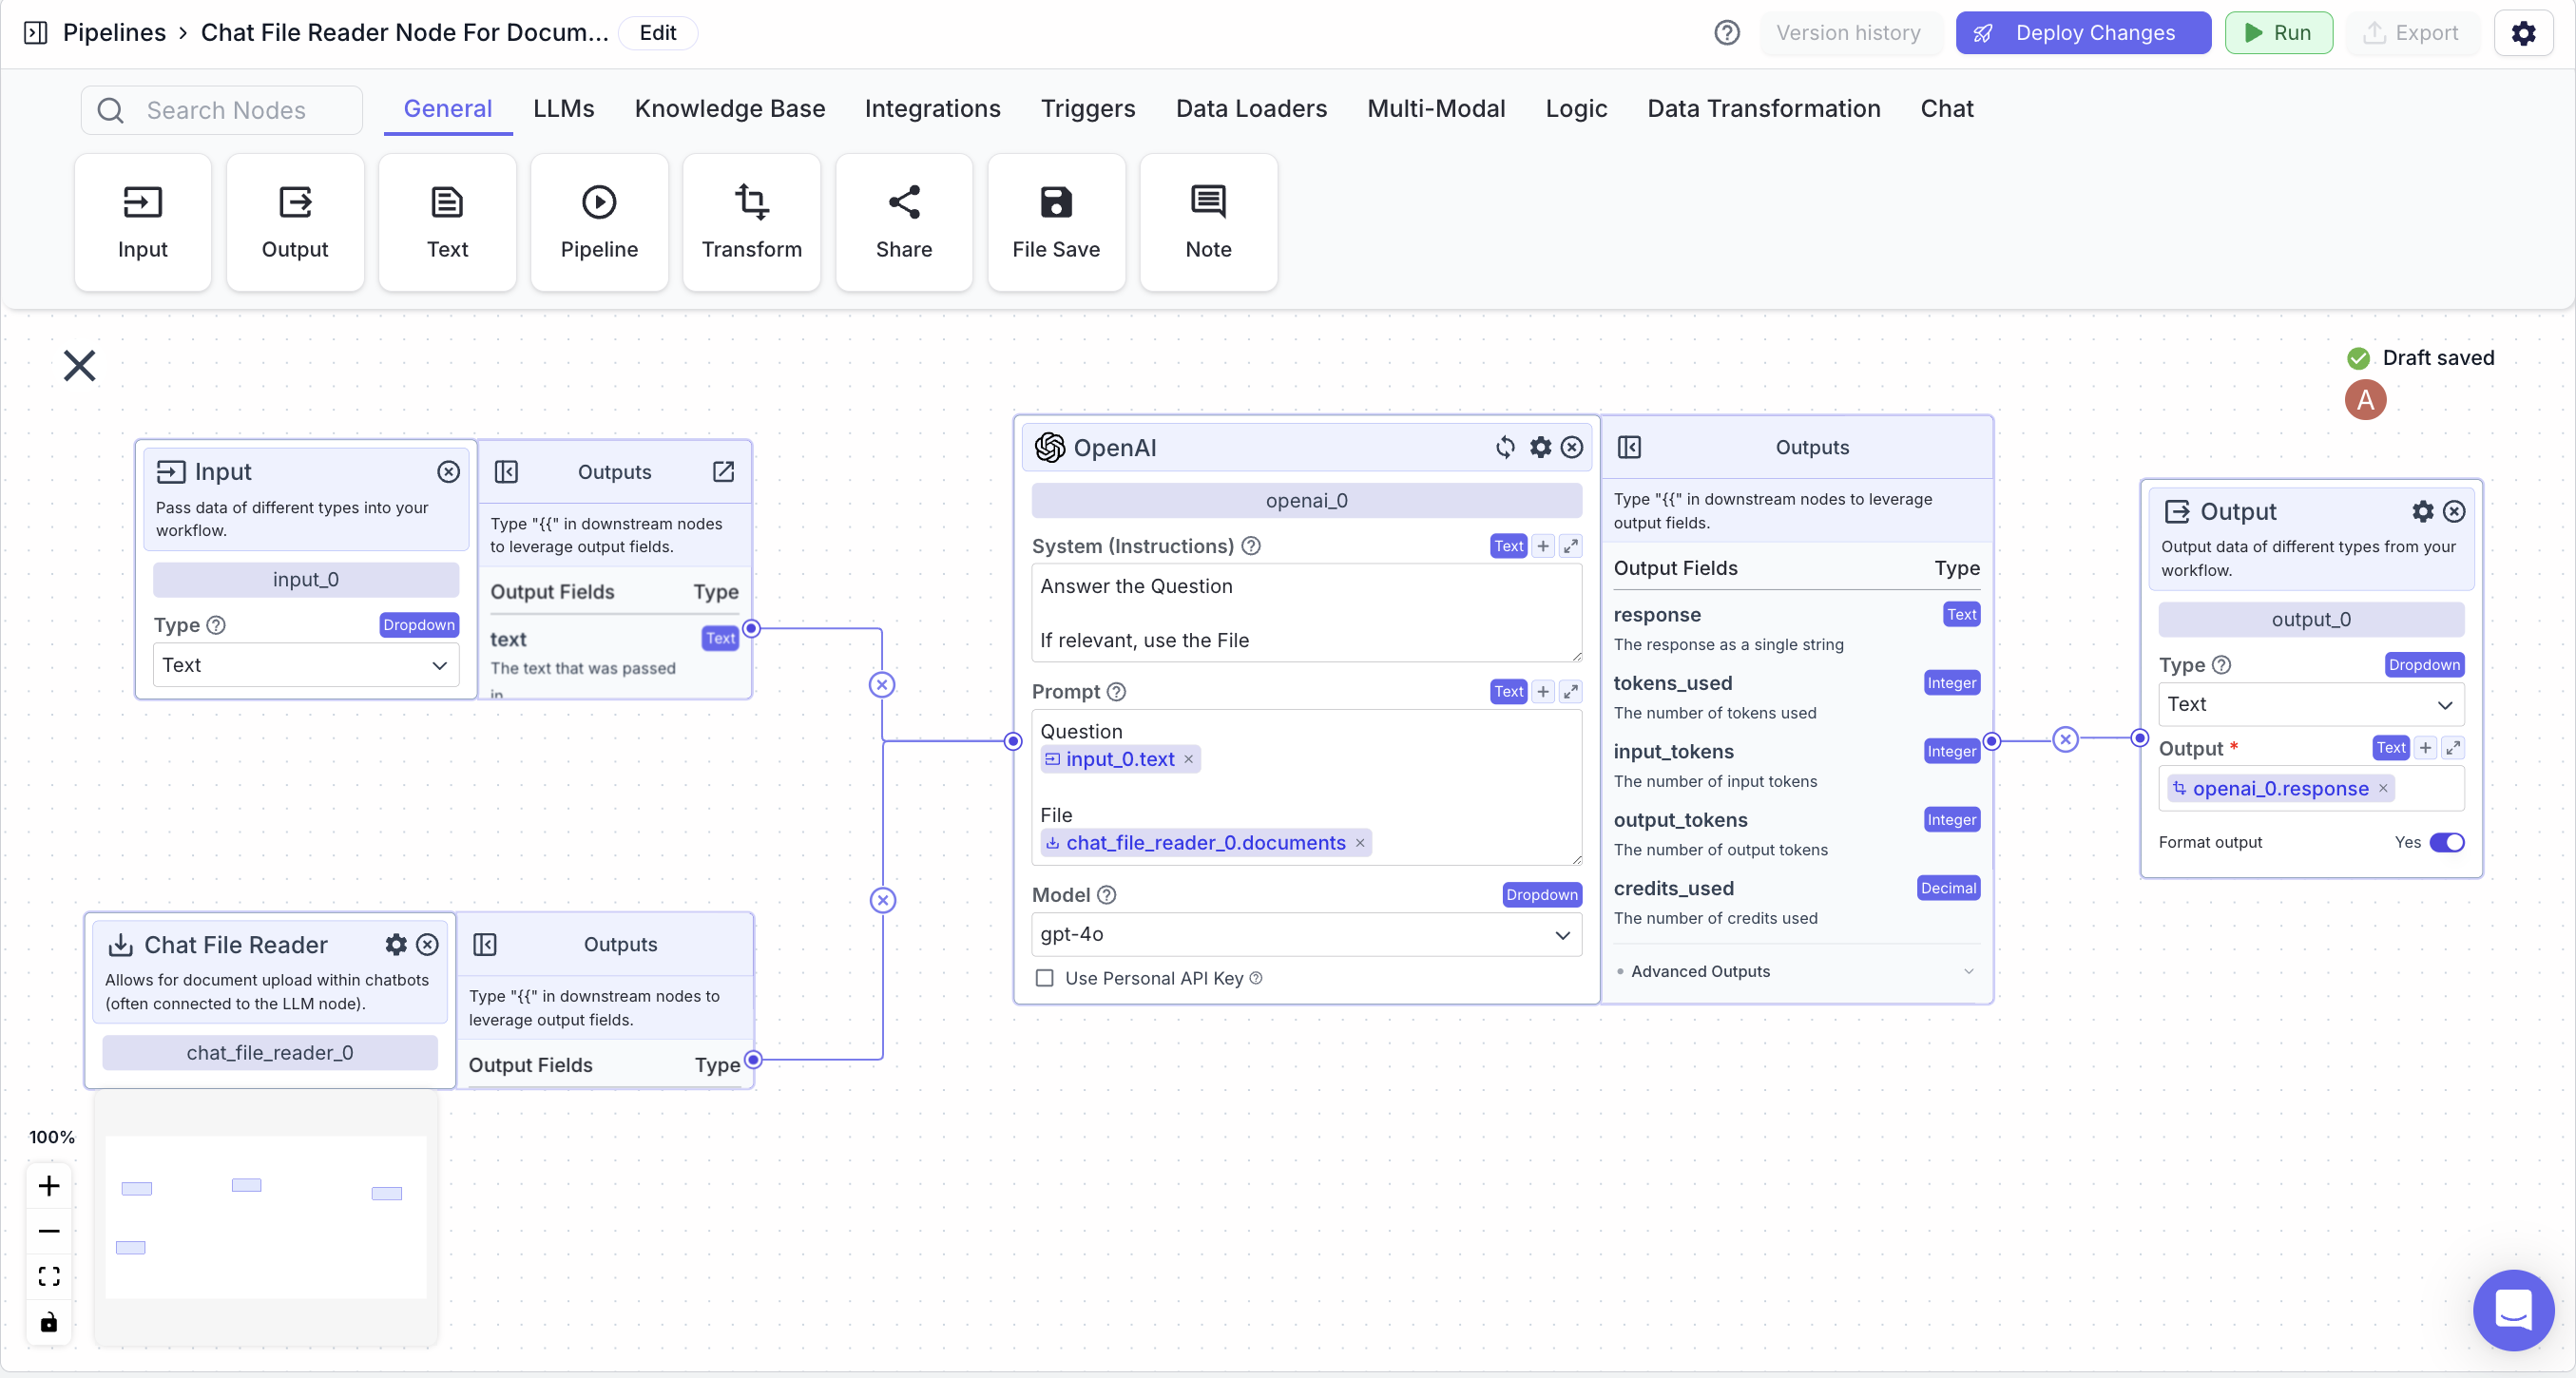Toggle the Format output switch
The image size is (2576, 1378).
2446,842
